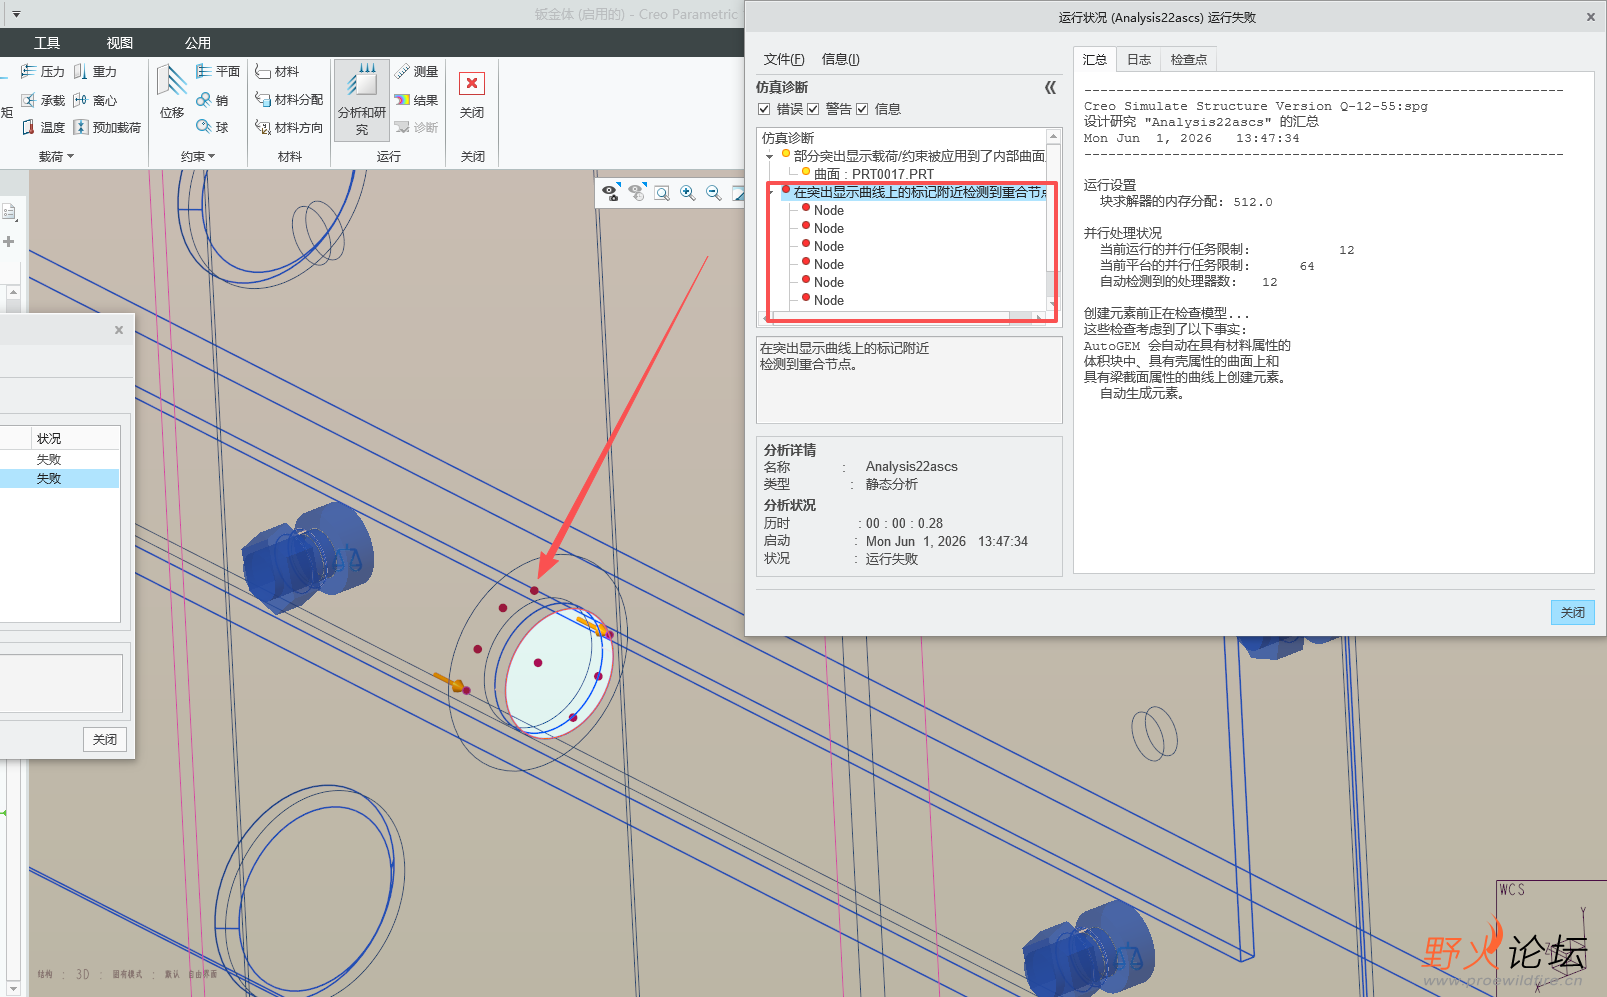Click the Results (结果) icon
The image size is (1607, 997).
[x=417, y=100]
